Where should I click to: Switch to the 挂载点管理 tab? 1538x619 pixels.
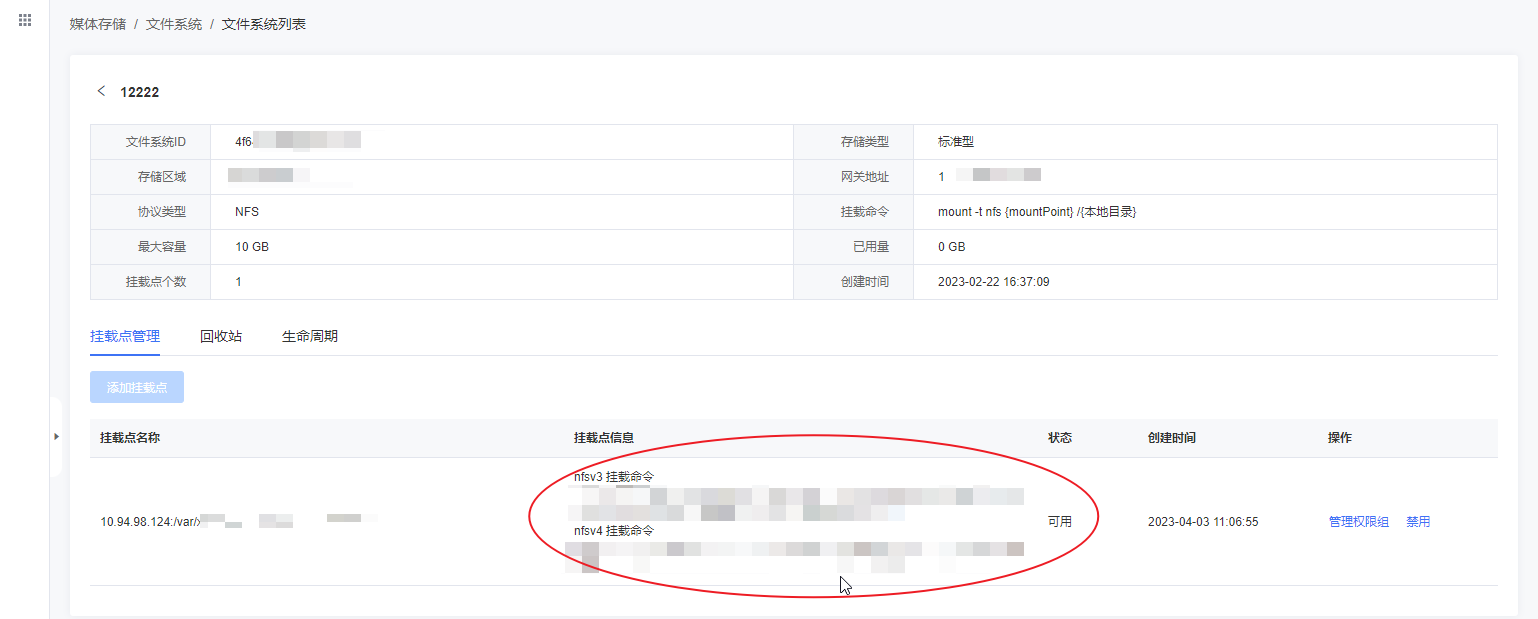coord(125,336)
